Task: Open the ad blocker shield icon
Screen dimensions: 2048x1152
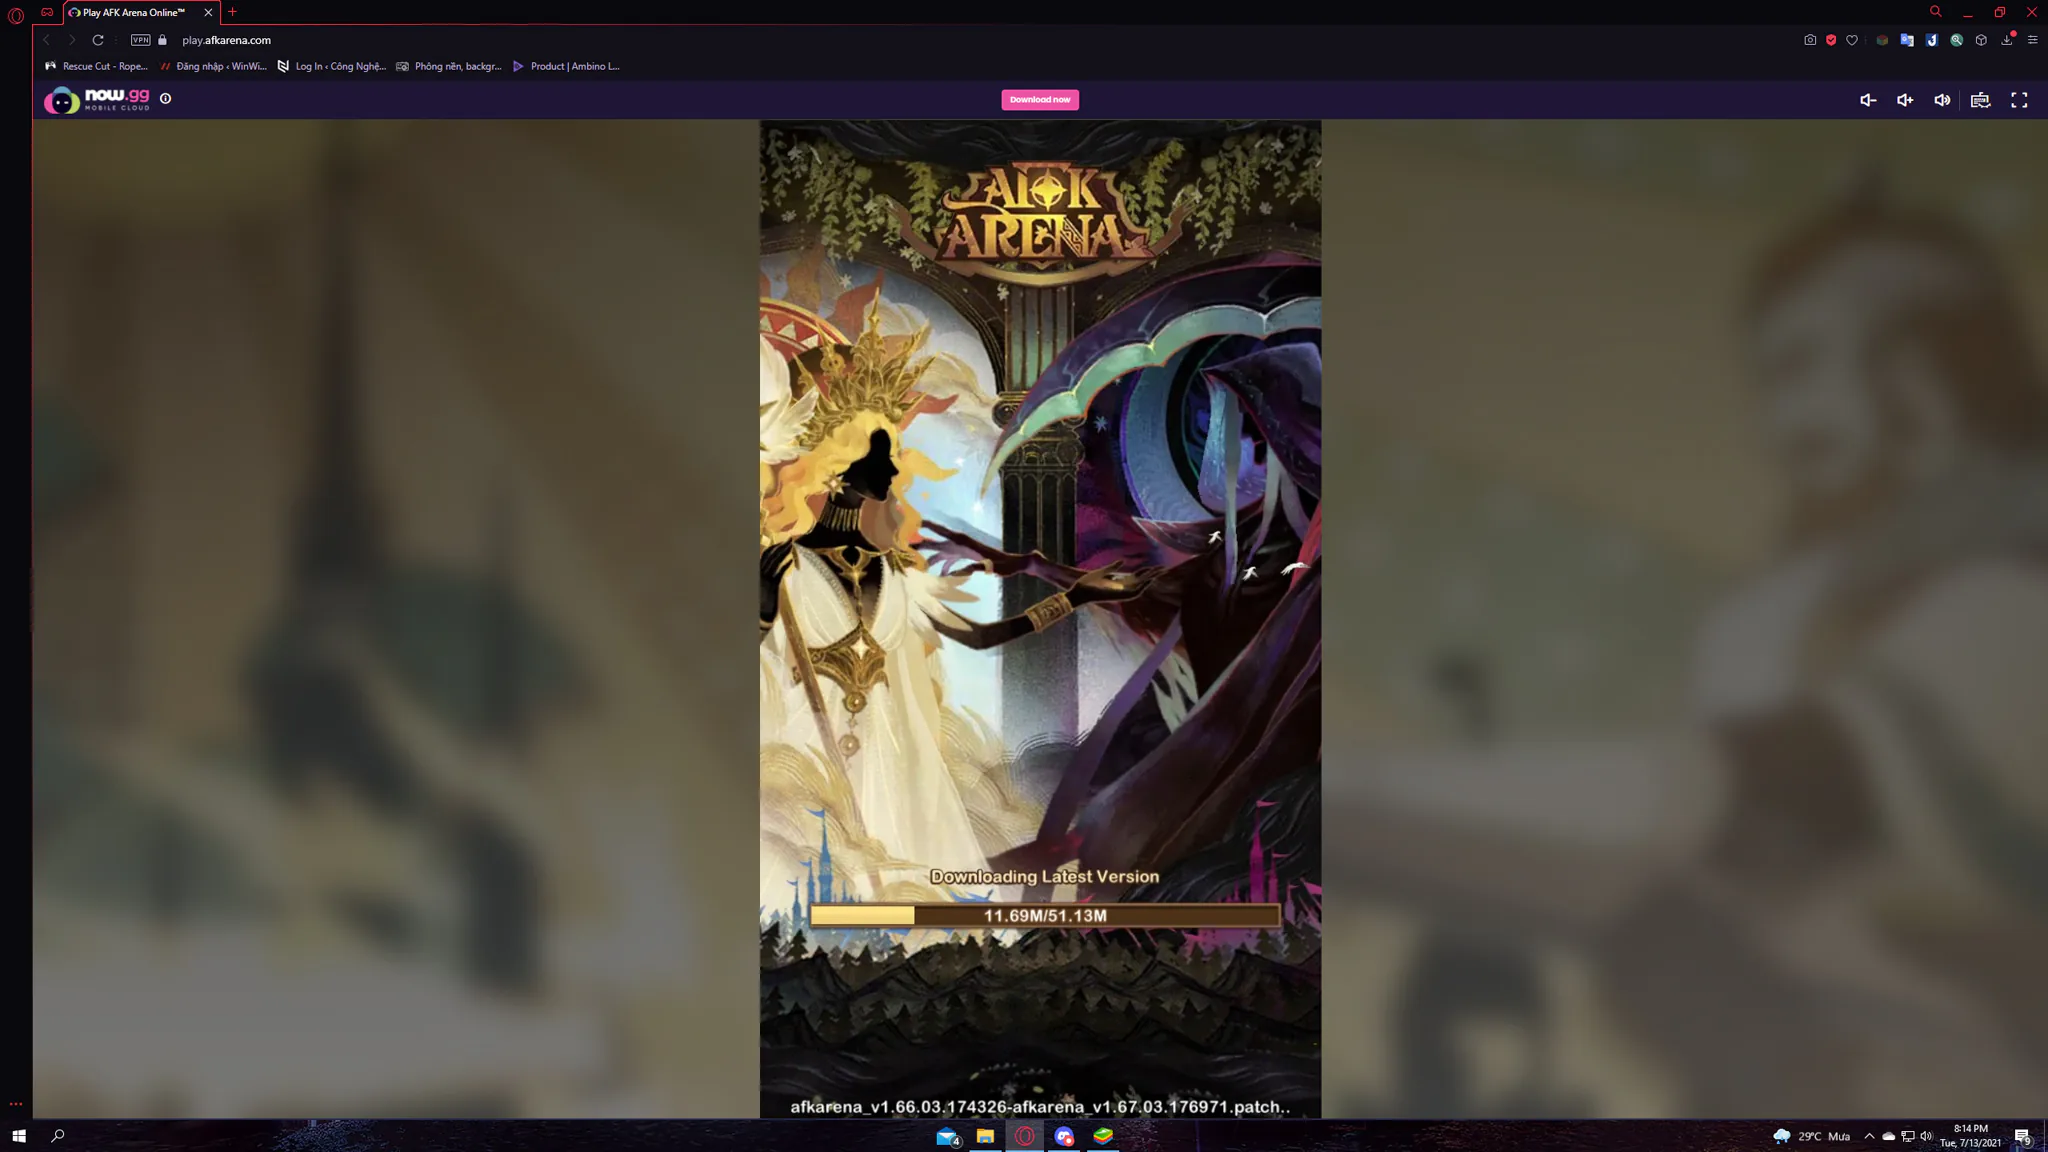Action: click(1831, 40)
